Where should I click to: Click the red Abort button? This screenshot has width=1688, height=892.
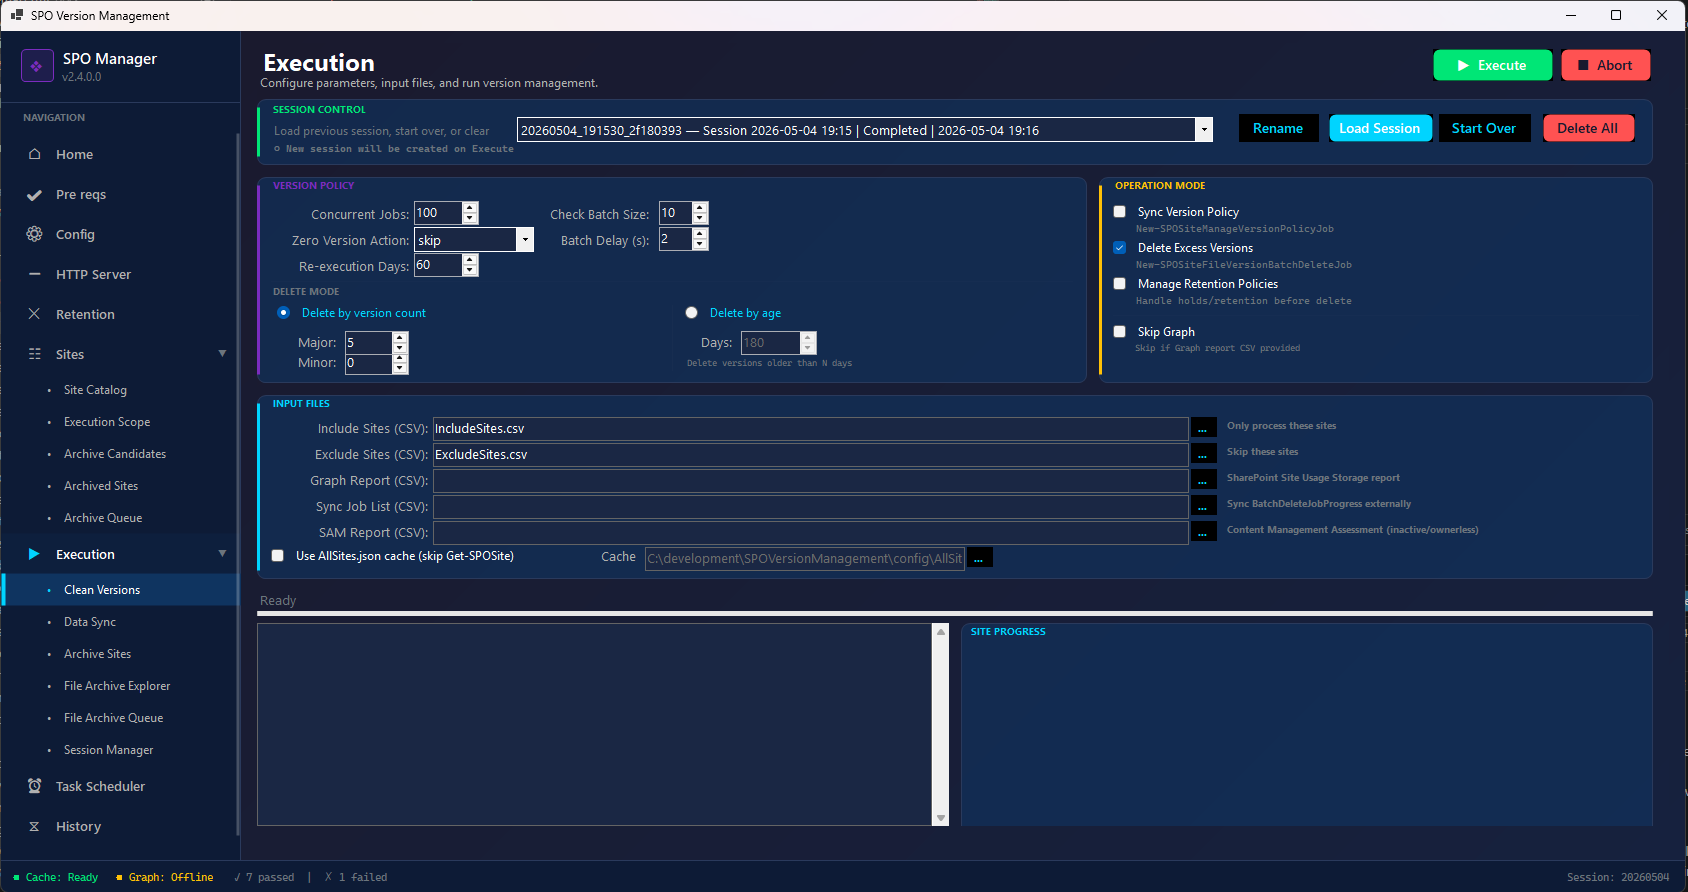pos(1605,65)
